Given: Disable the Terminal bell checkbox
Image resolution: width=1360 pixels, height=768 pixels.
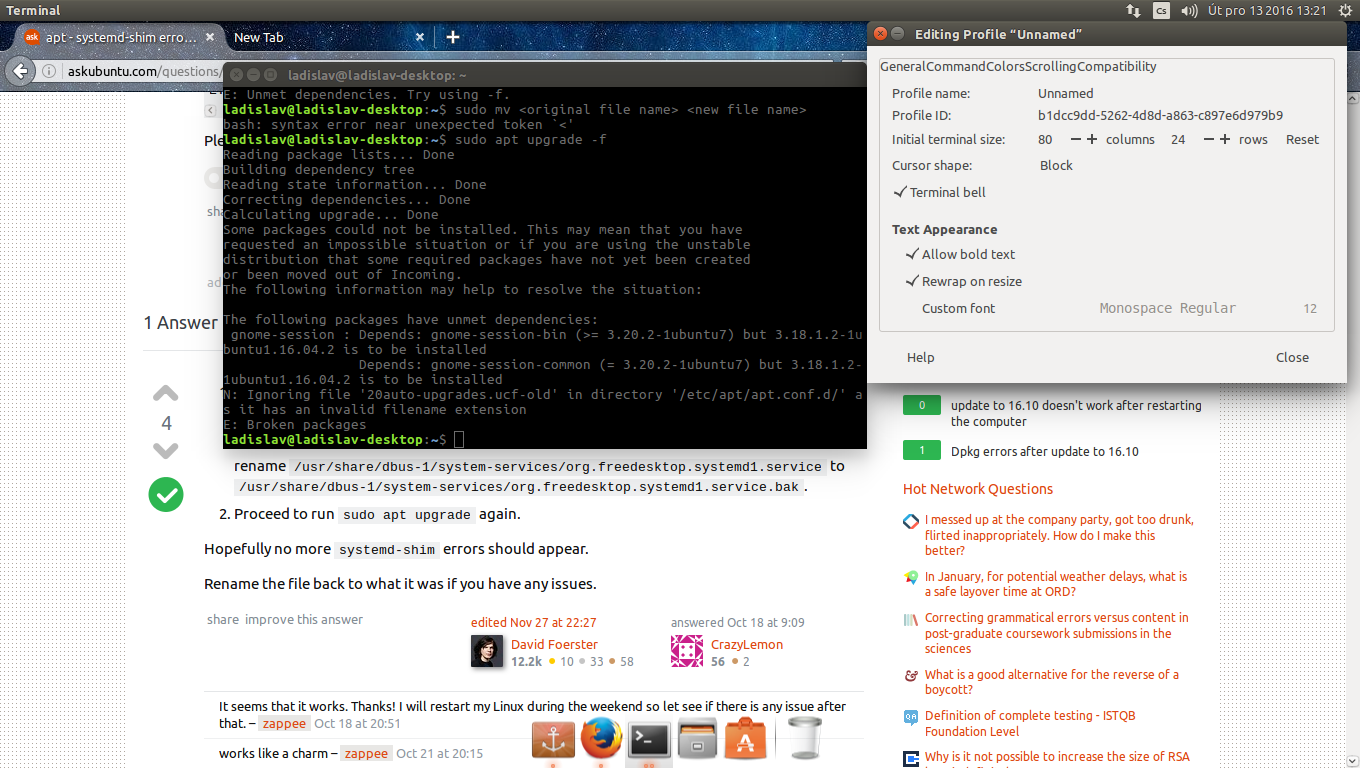Looking at the screenshot, I should 900,192.
